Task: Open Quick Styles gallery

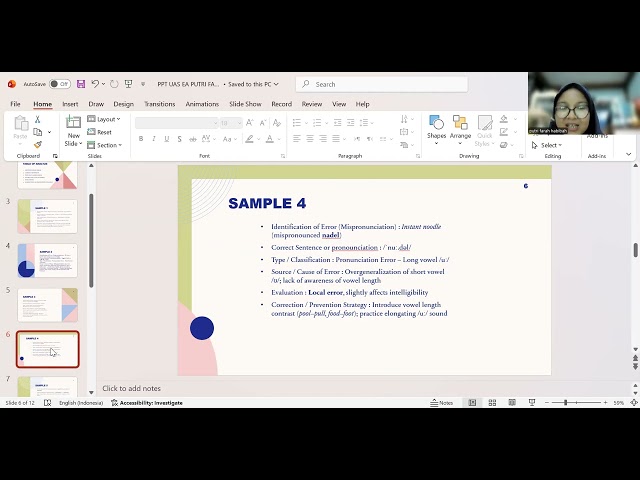Action: pyautogui.click(x=484, y=131)
